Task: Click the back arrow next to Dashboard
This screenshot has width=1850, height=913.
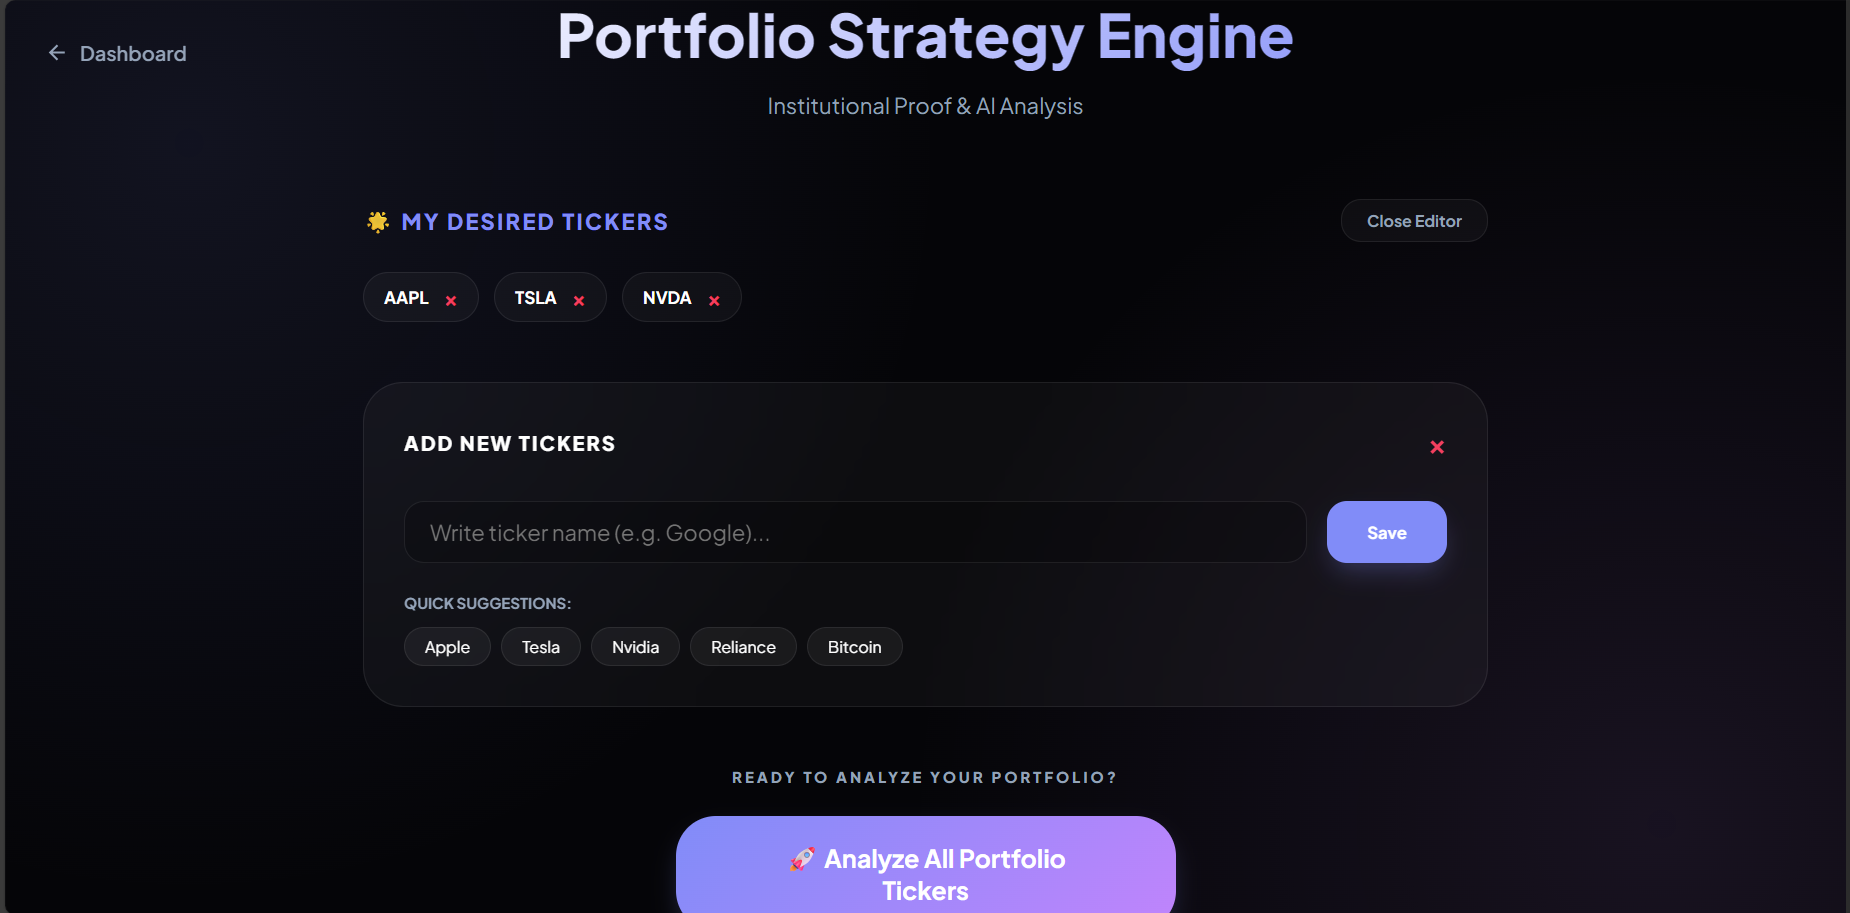Action: pyautogui.click(x=56, y=53)
